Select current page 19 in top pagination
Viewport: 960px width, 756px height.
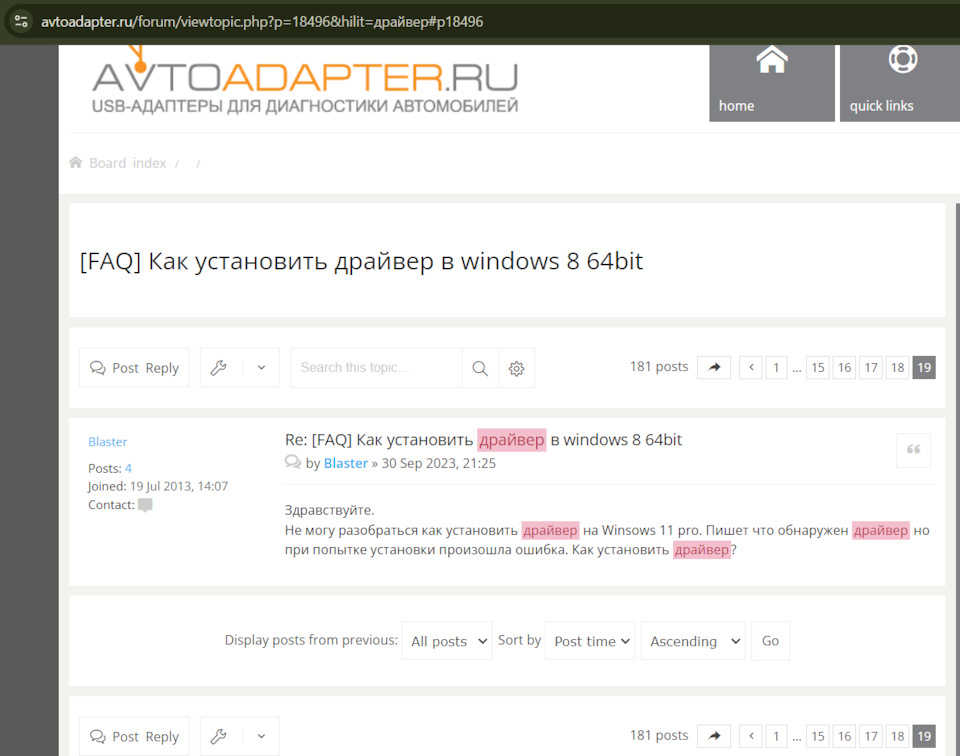[924, 367]
